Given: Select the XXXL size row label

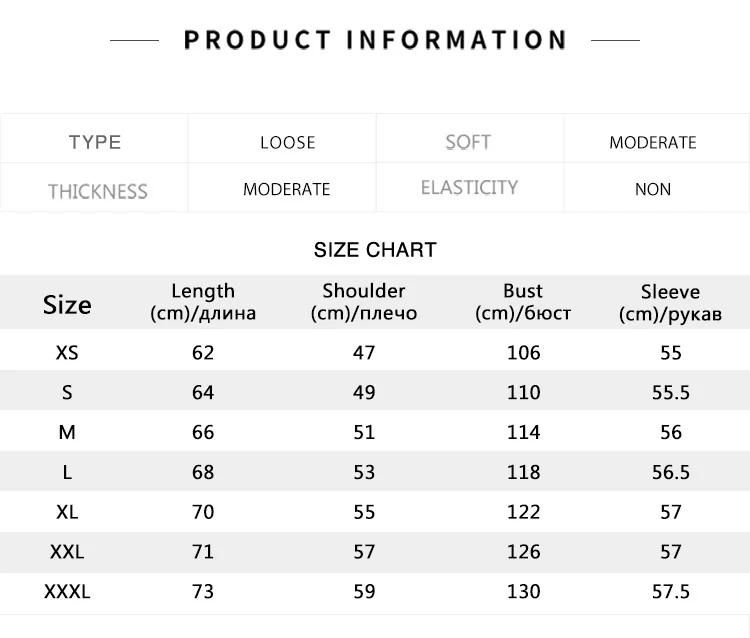Looking at the screenshot, I should tap(67, 591).
